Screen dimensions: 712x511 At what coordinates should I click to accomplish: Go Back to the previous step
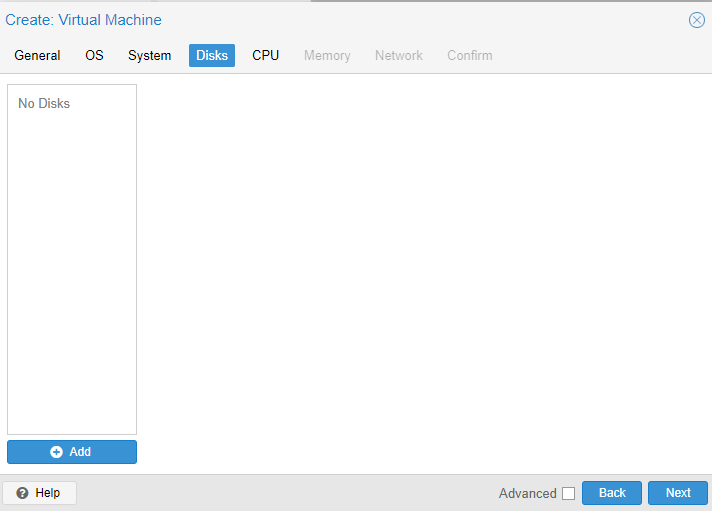[612, 493]
